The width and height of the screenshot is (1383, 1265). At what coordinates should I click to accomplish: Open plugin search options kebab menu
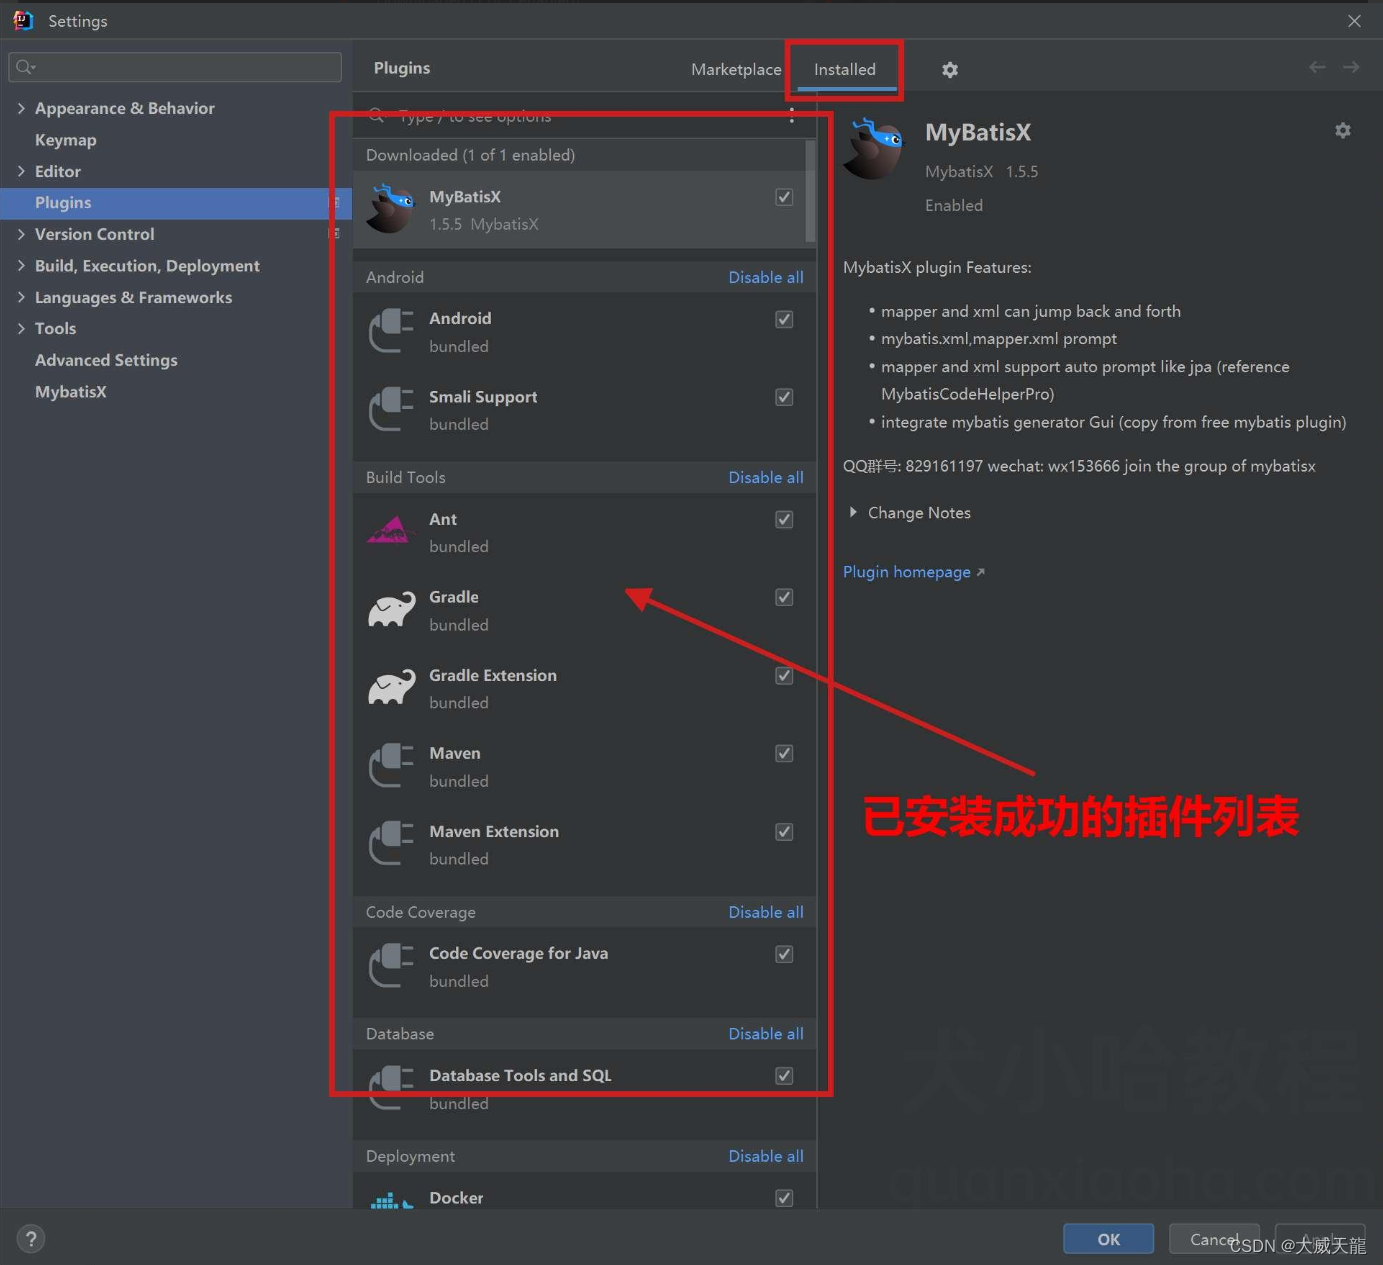click(x=792, y=116)
